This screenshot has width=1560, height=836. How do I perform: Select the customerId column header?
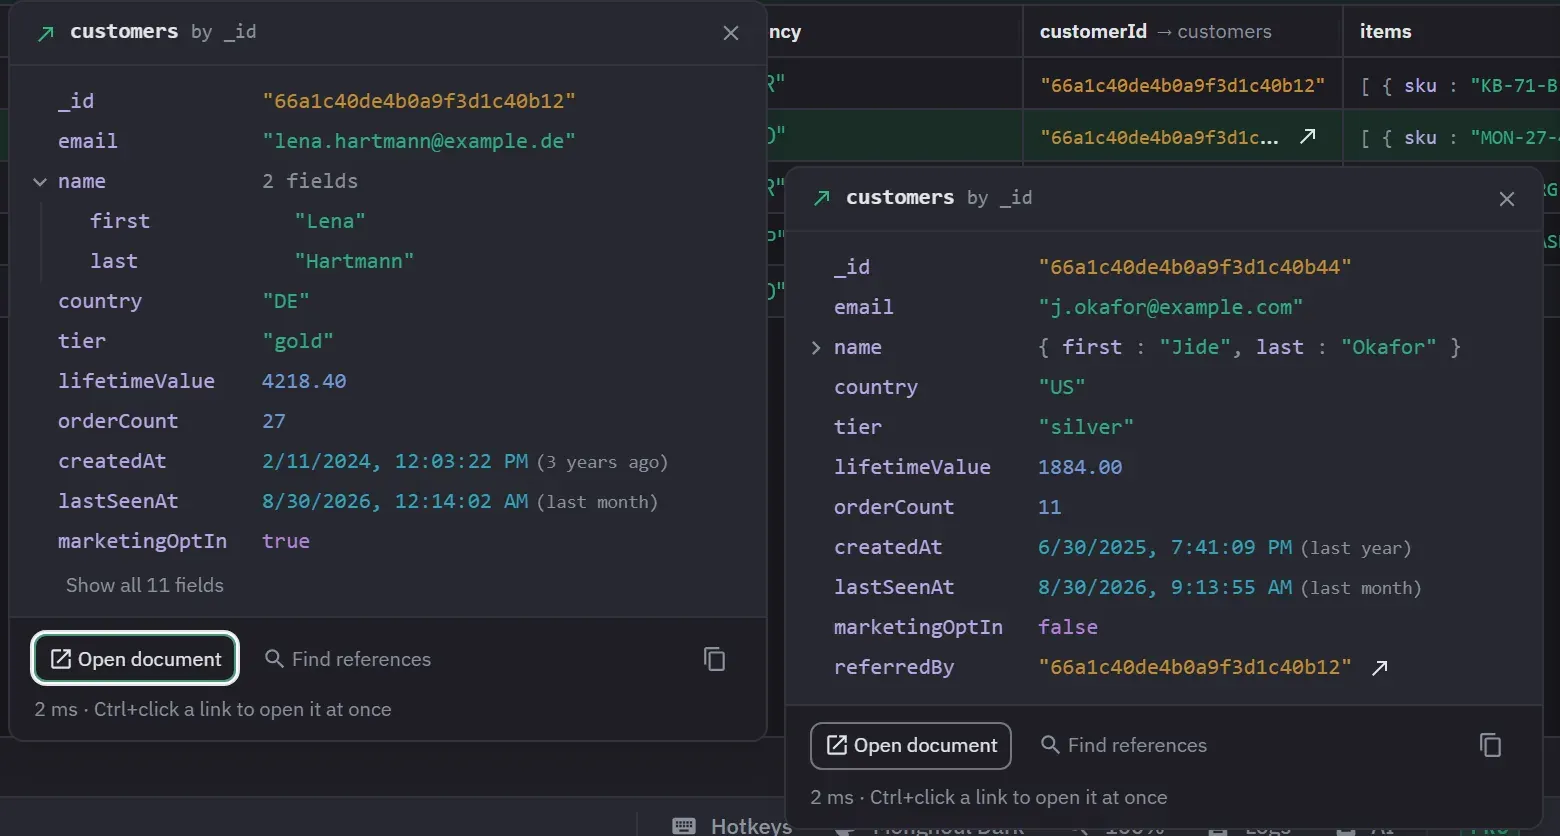(1183, 31)
